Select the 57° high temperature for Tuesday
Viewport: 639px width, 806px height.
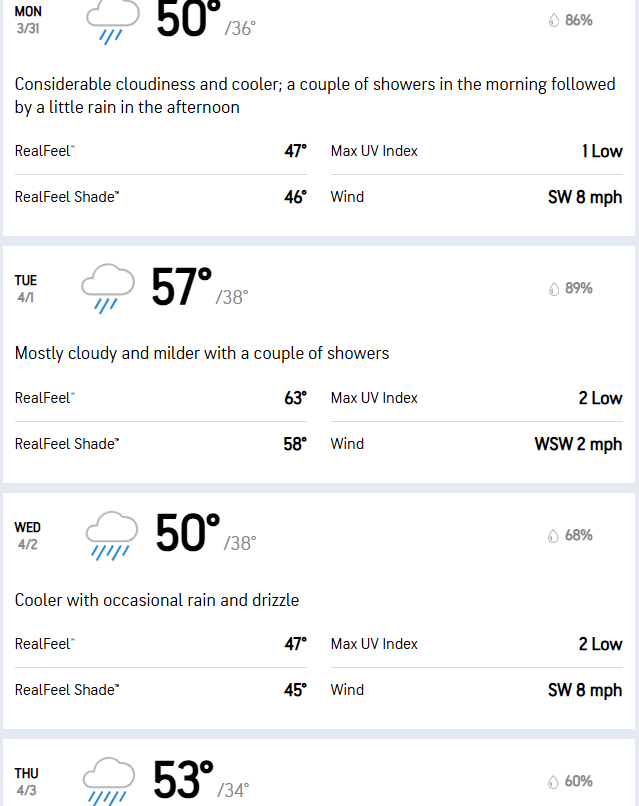coord(181,287)
